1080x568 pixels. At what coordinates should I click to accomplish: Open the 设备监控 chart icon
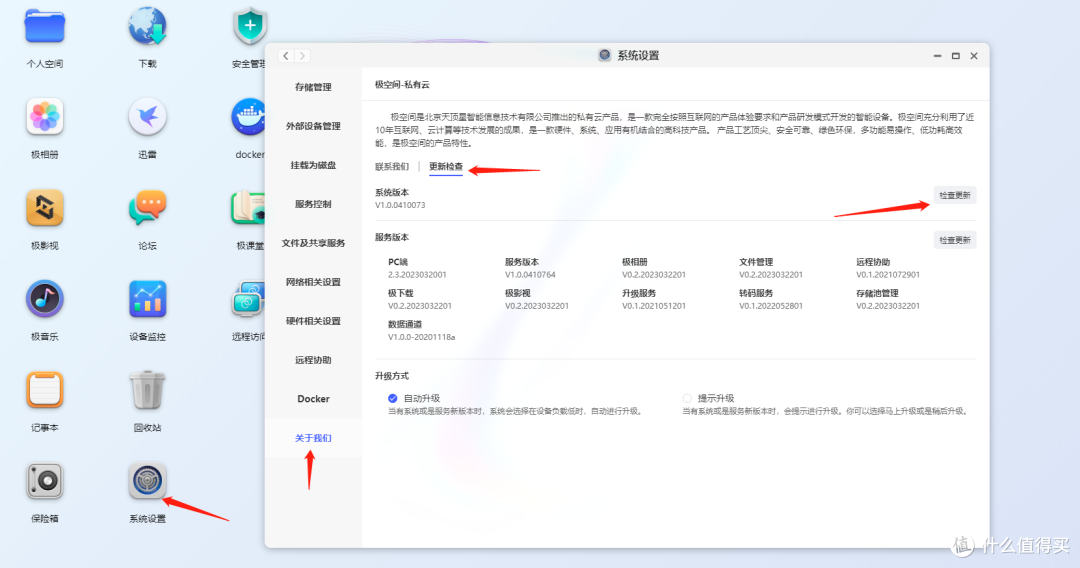[147, 299]
